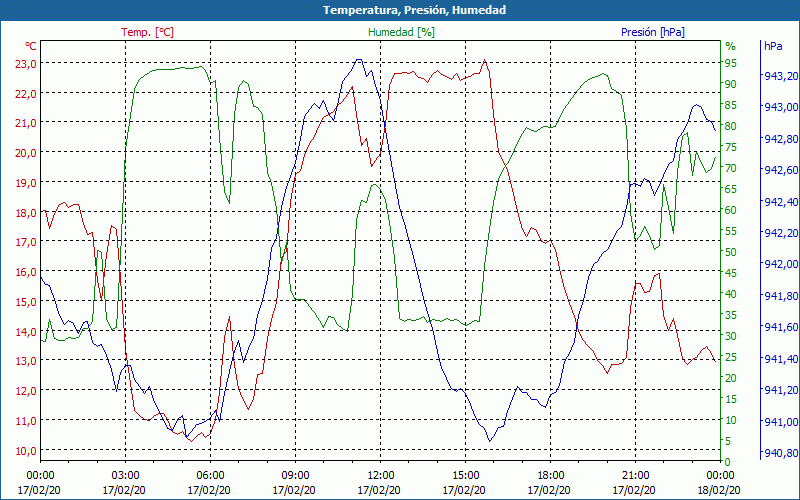Click humidity axis value '95'
The image size is (800, 500).
coord(731,63)
